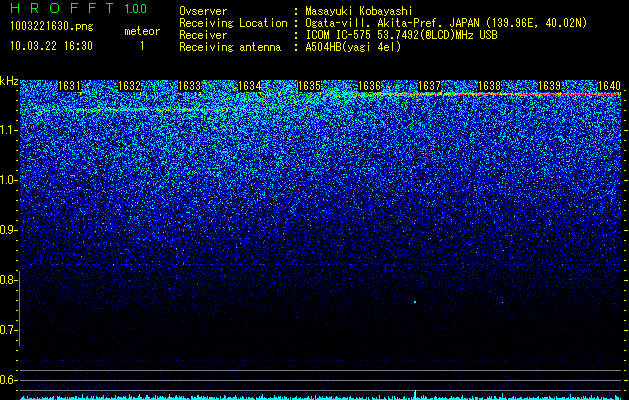This screenshot has height=400, width=629.
Task: Click the HROFFT 1.0.0 title text
Action: click(x=78, y=8)
